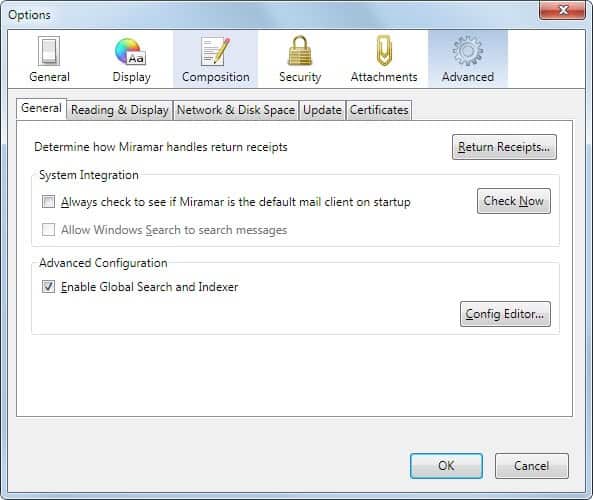Open the Return Receipts dialog
The width and height of the screenshot is (593, 500).
click(x=504, y=147)
